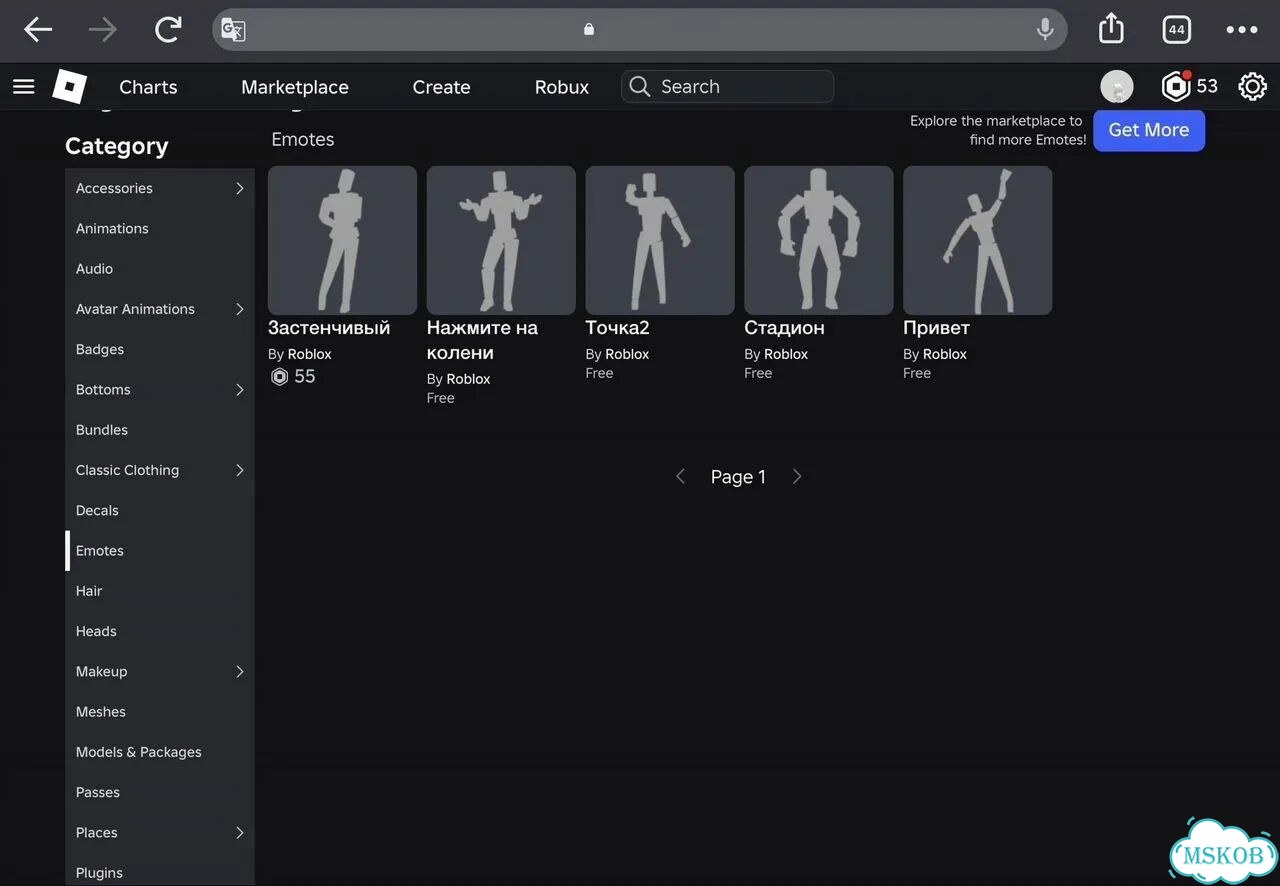This screenshot has height=886, width=1280.
Task: Select the Meshes category
Action: 160,712
